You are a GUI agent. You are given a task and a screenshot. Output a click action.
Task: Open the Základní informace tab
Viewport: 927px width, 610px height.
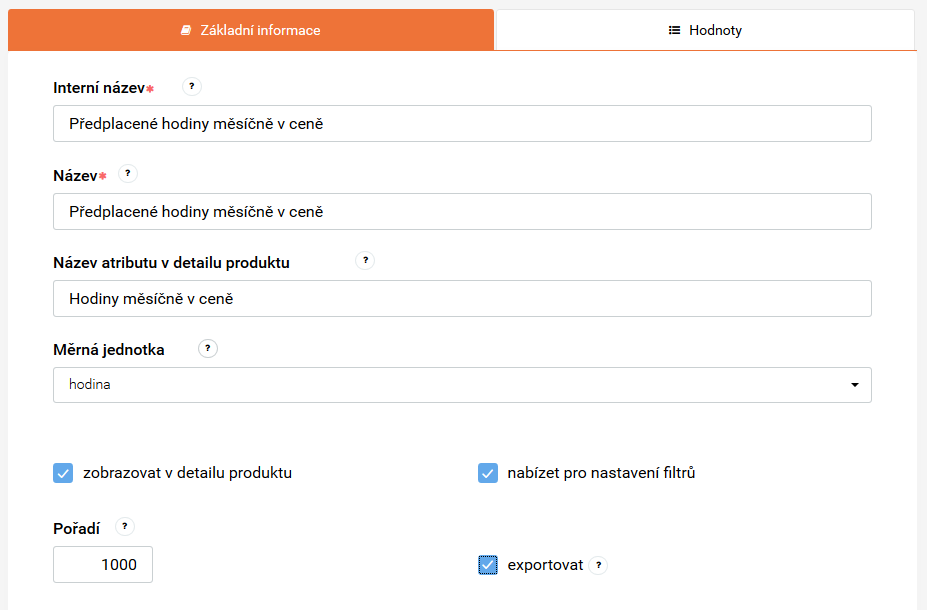coord(251,30)
